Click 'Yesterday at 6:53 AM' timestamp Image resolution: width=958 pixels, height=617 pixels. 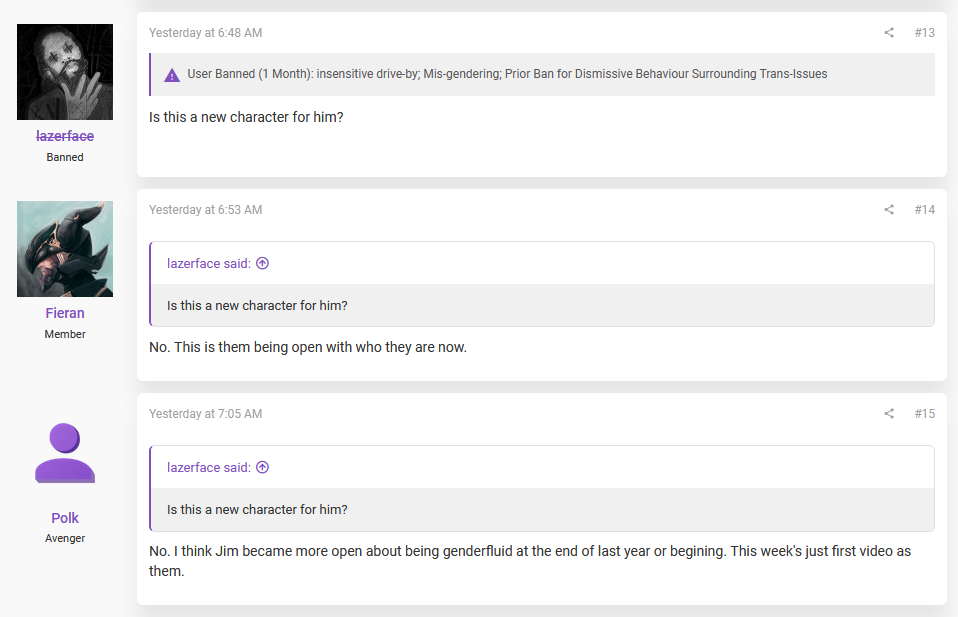coord(205,210)
